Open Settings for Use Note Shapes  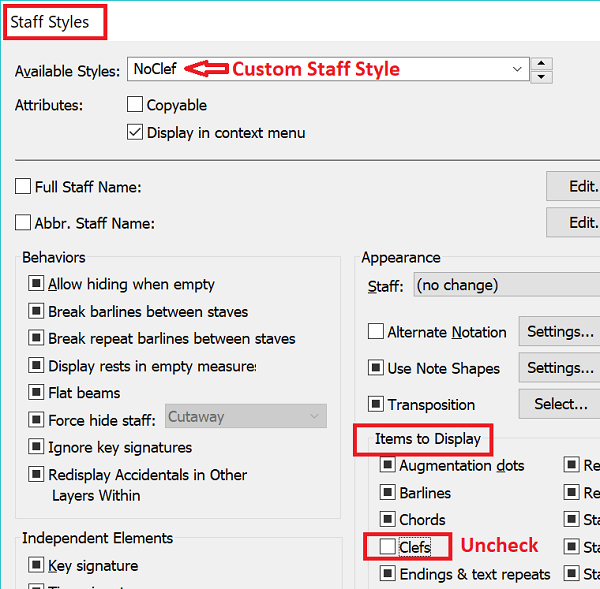(561, 368)
